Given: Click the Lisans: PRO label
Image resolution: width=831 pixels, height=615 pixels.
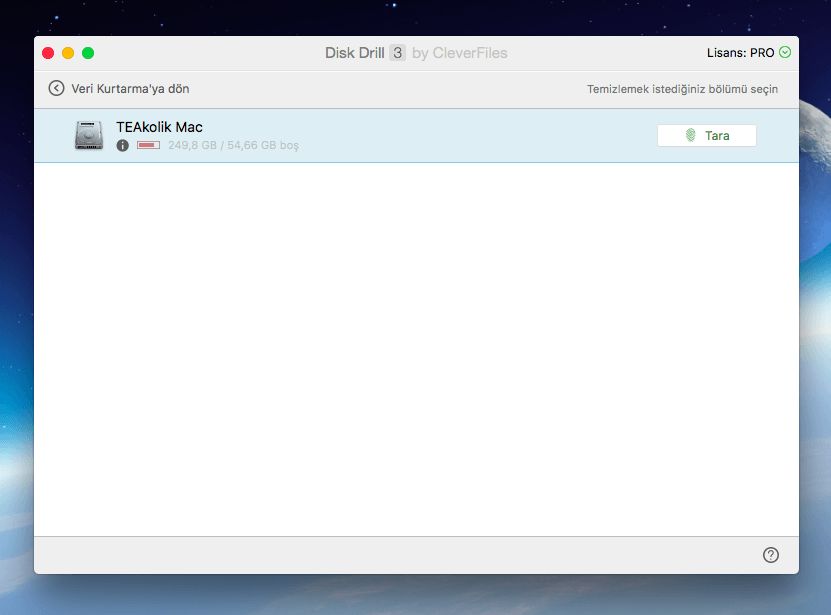Looking at the screenshot, I should coord(740,52).
